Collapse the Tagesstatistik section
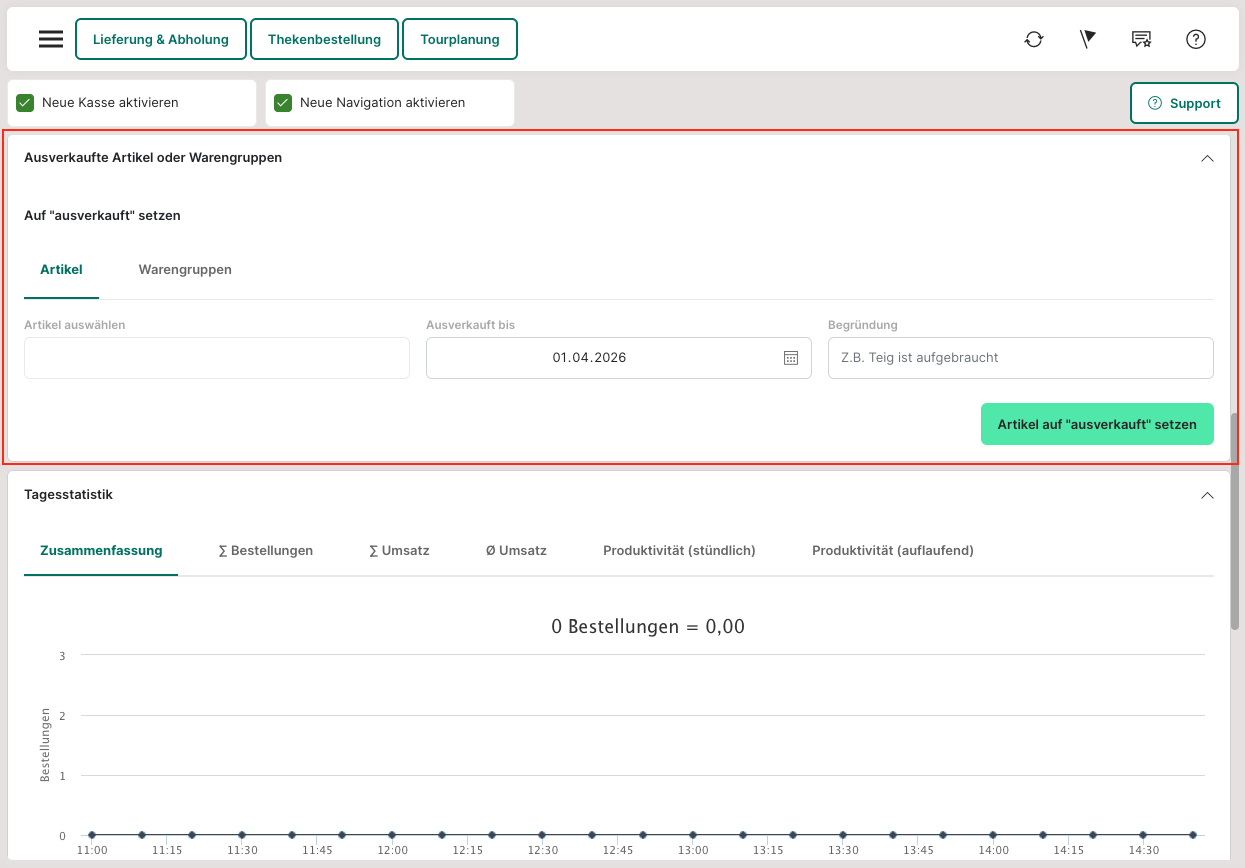The height and width of the screenshot is (868, 1245). coord(1207,495)
